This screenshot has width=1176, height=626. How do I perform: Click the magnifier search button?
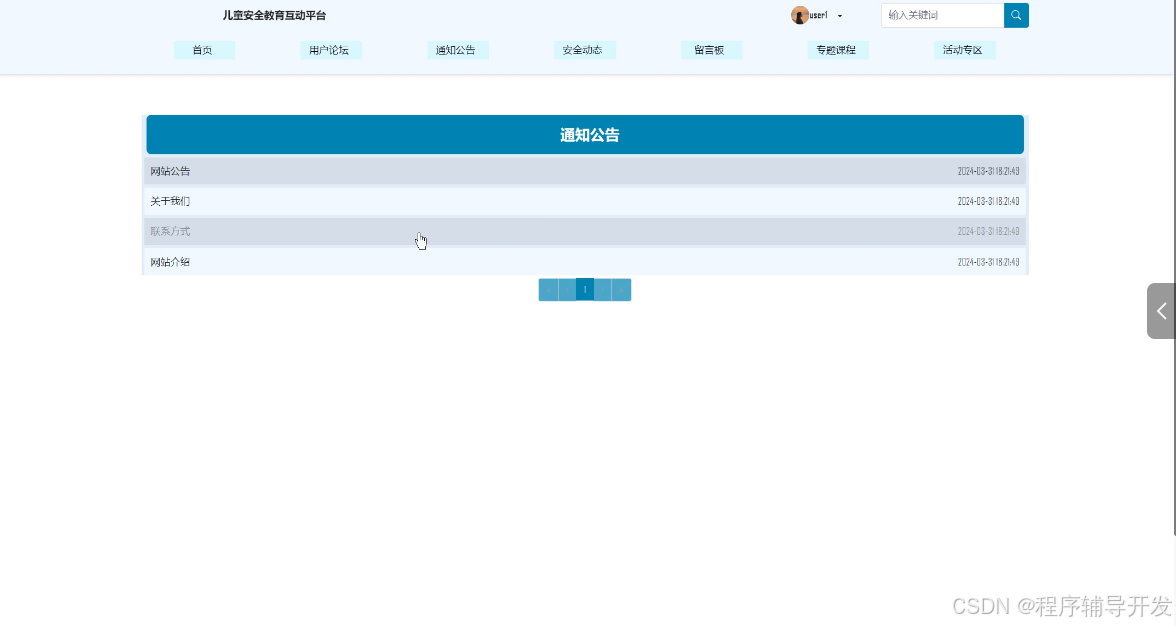point(1016,15)
